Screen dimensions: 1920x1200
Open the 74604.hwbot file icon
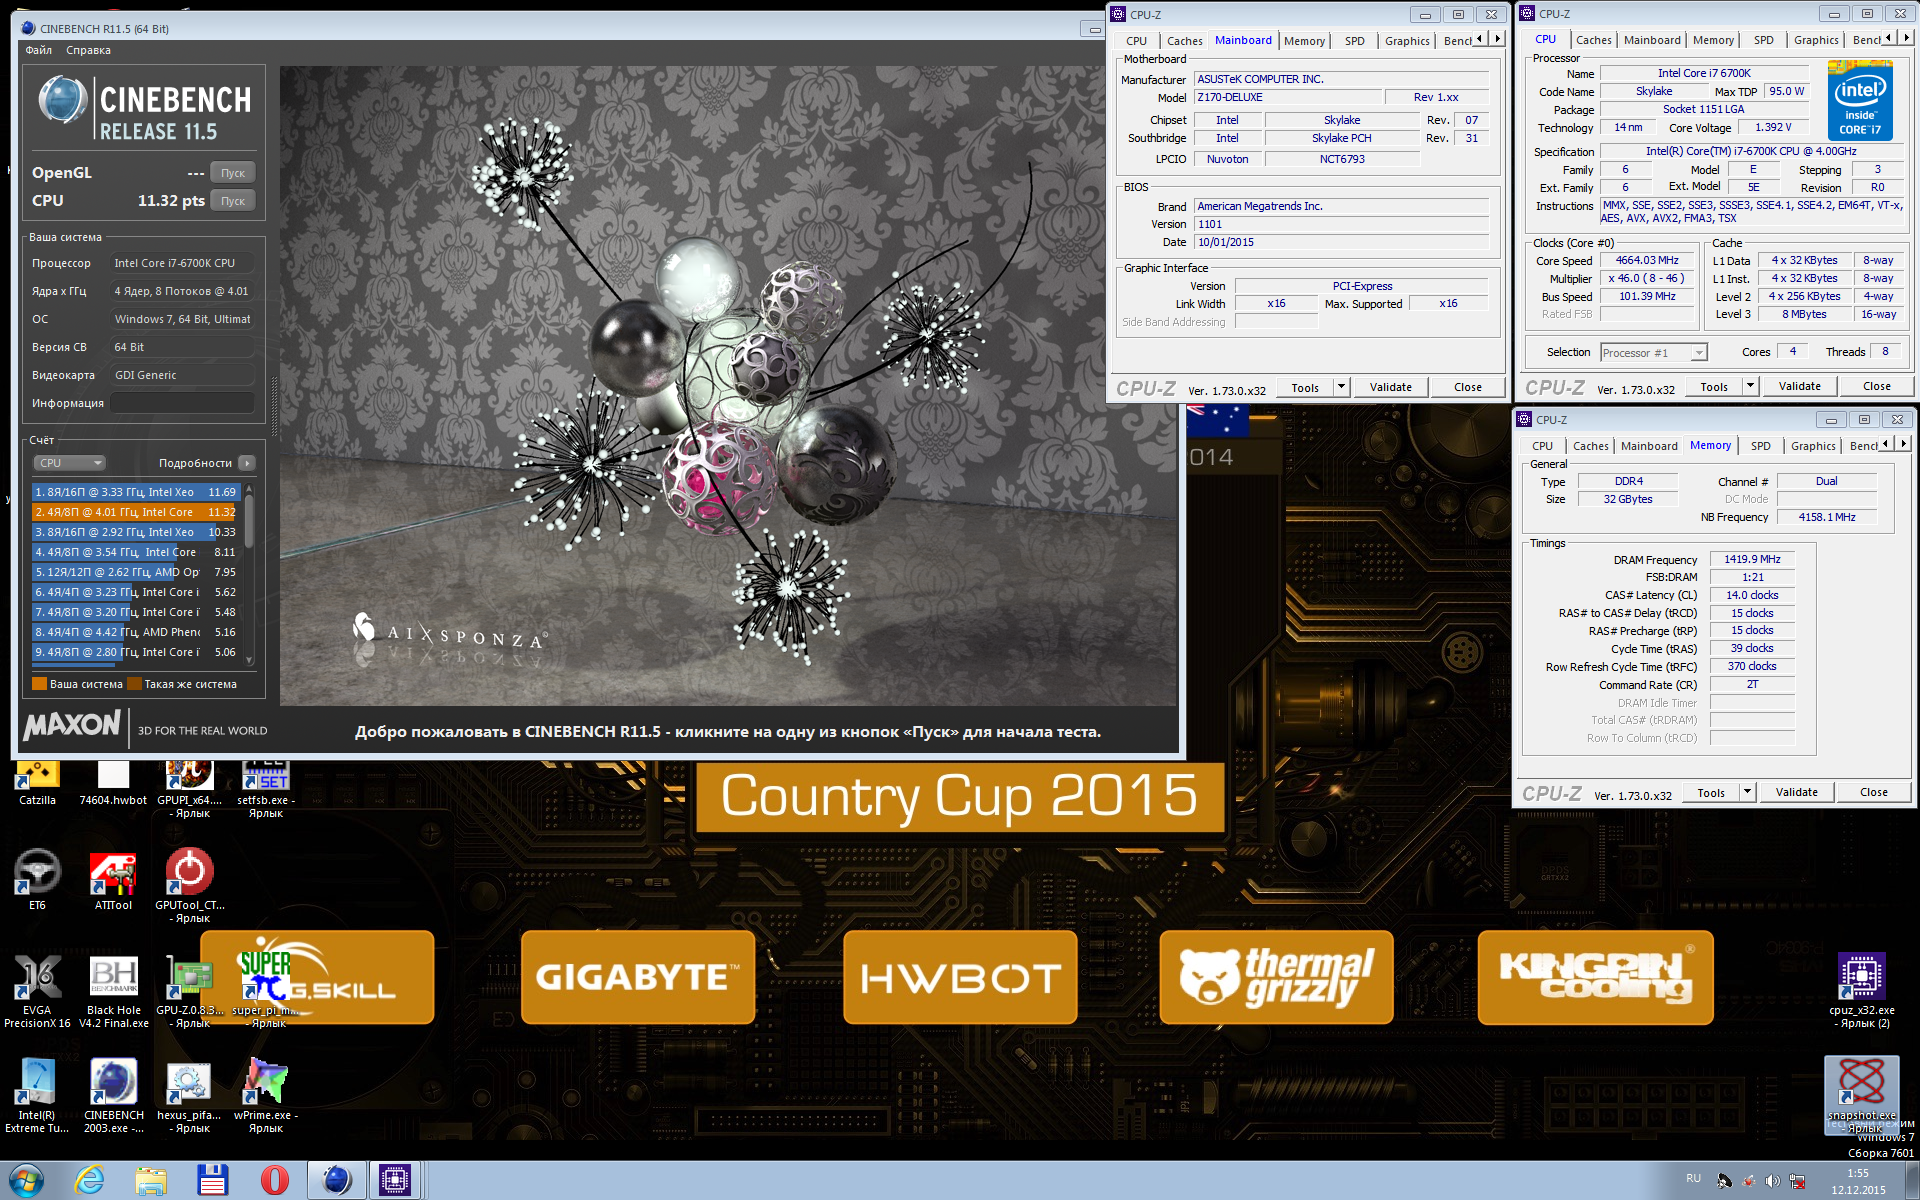tap(113, 781)
